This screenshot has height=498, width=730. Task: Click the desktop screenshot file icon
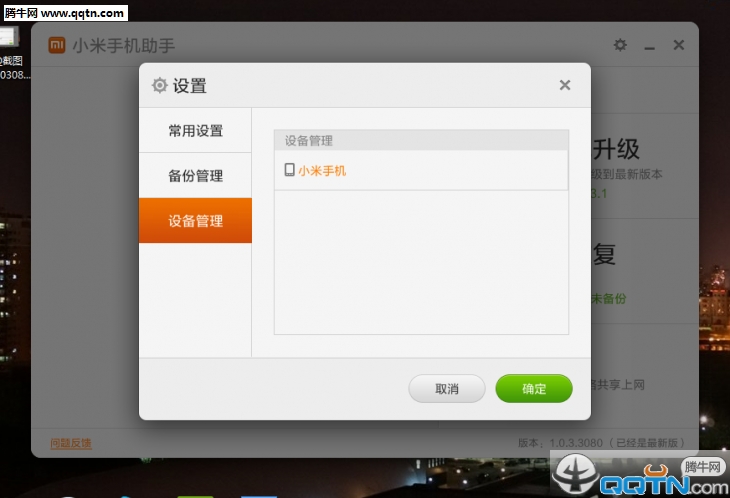9,37
